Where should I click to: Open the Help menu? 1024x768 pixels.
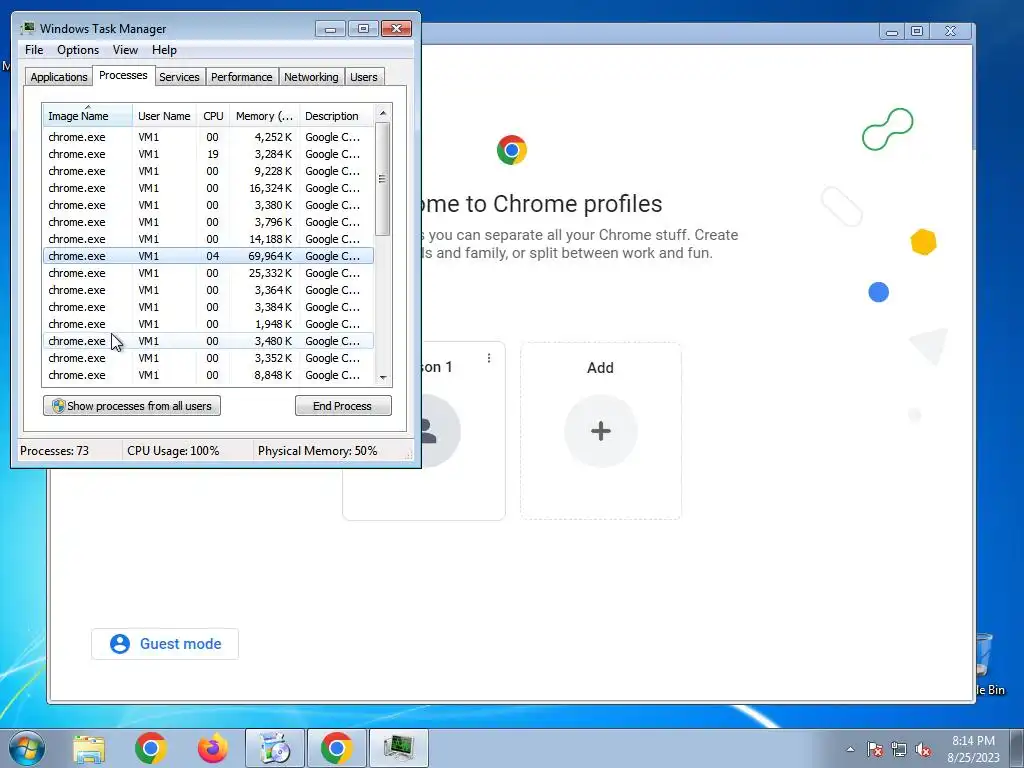click(x=164, y=50)
